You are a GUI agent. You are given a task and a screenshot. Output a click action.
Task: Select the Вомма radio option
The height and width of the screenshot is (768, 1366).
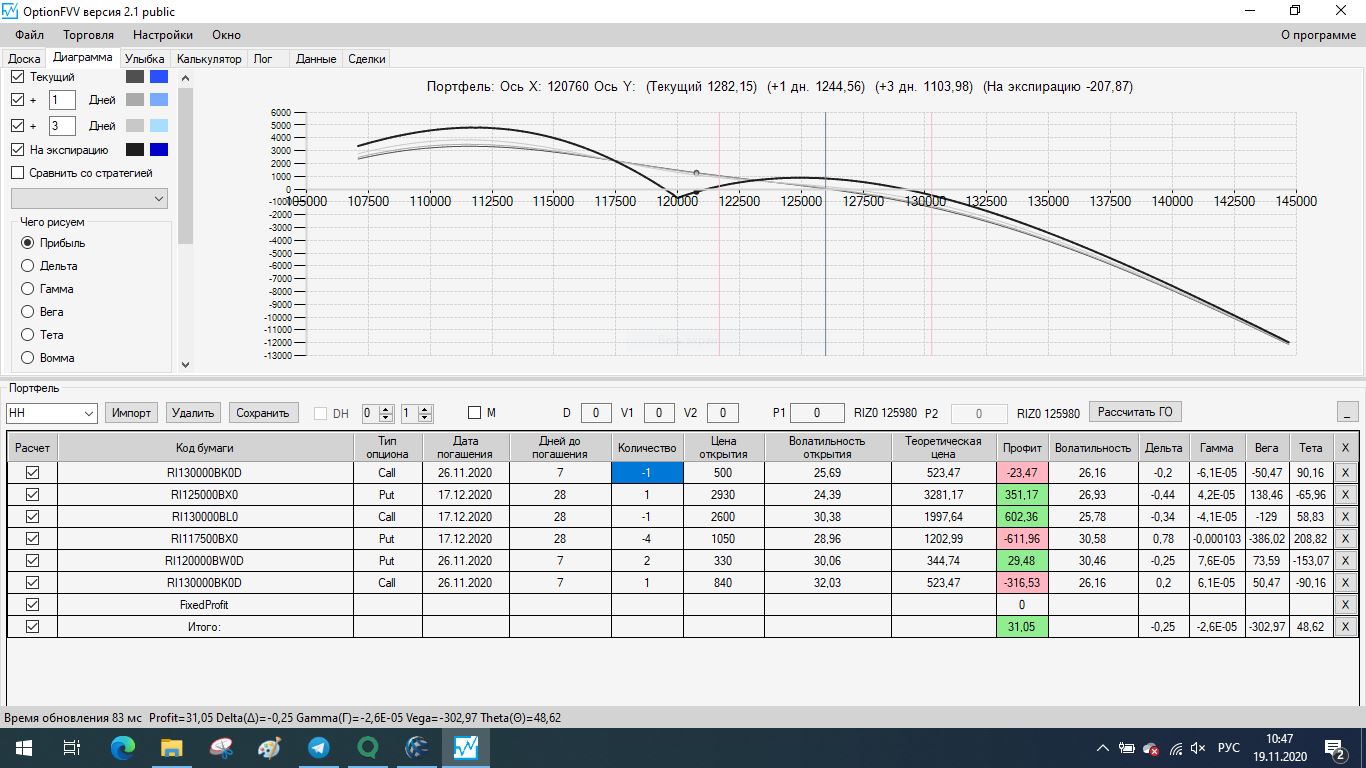[x=28, y=358]
